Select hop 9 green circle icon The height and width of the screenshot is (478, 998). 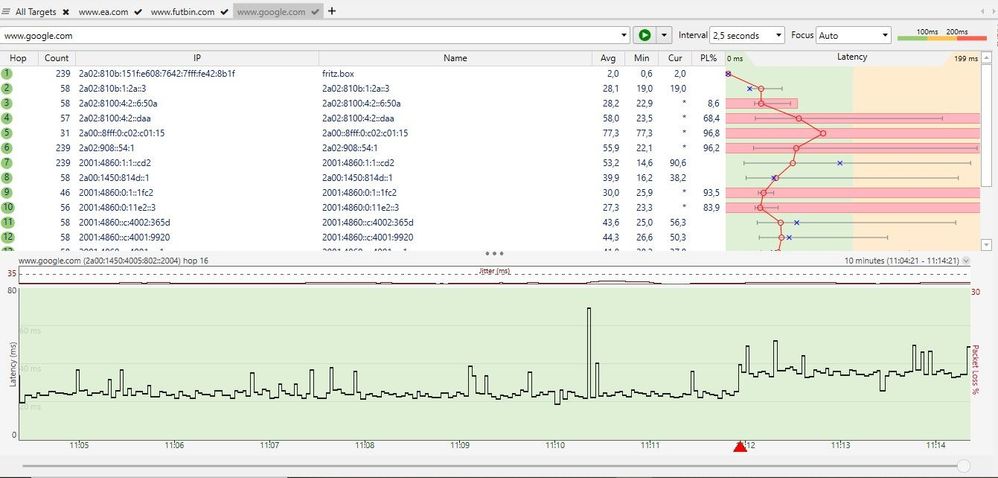7,192
